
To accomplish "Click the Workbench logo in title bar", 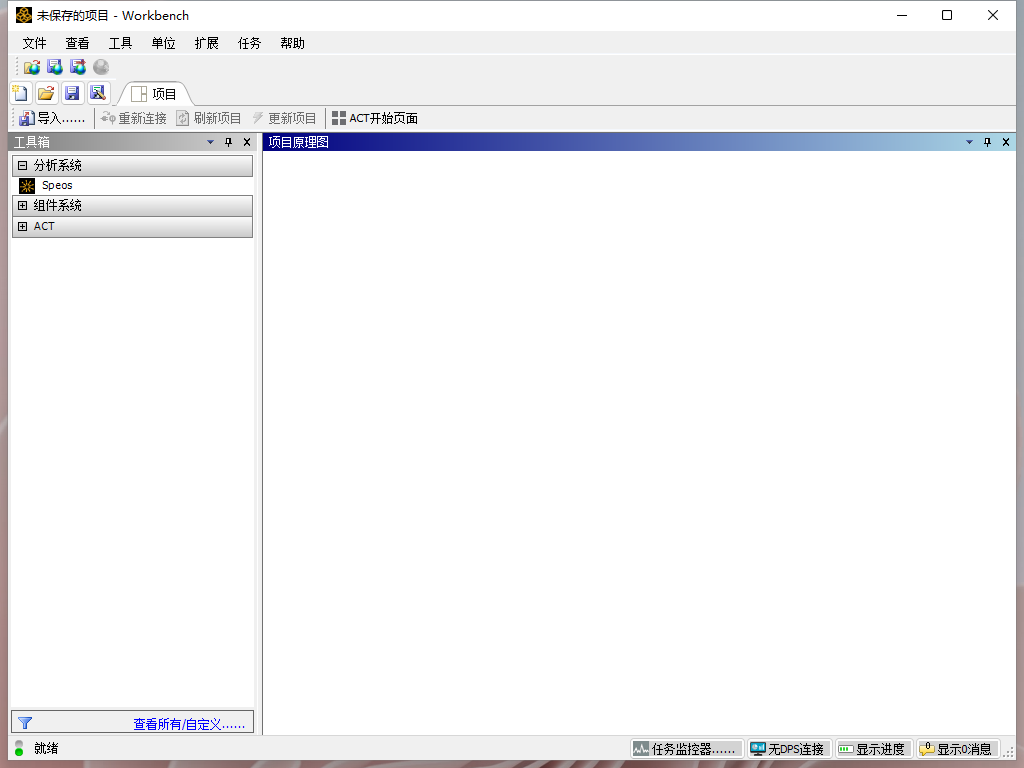I will click(x=24, y=15).
